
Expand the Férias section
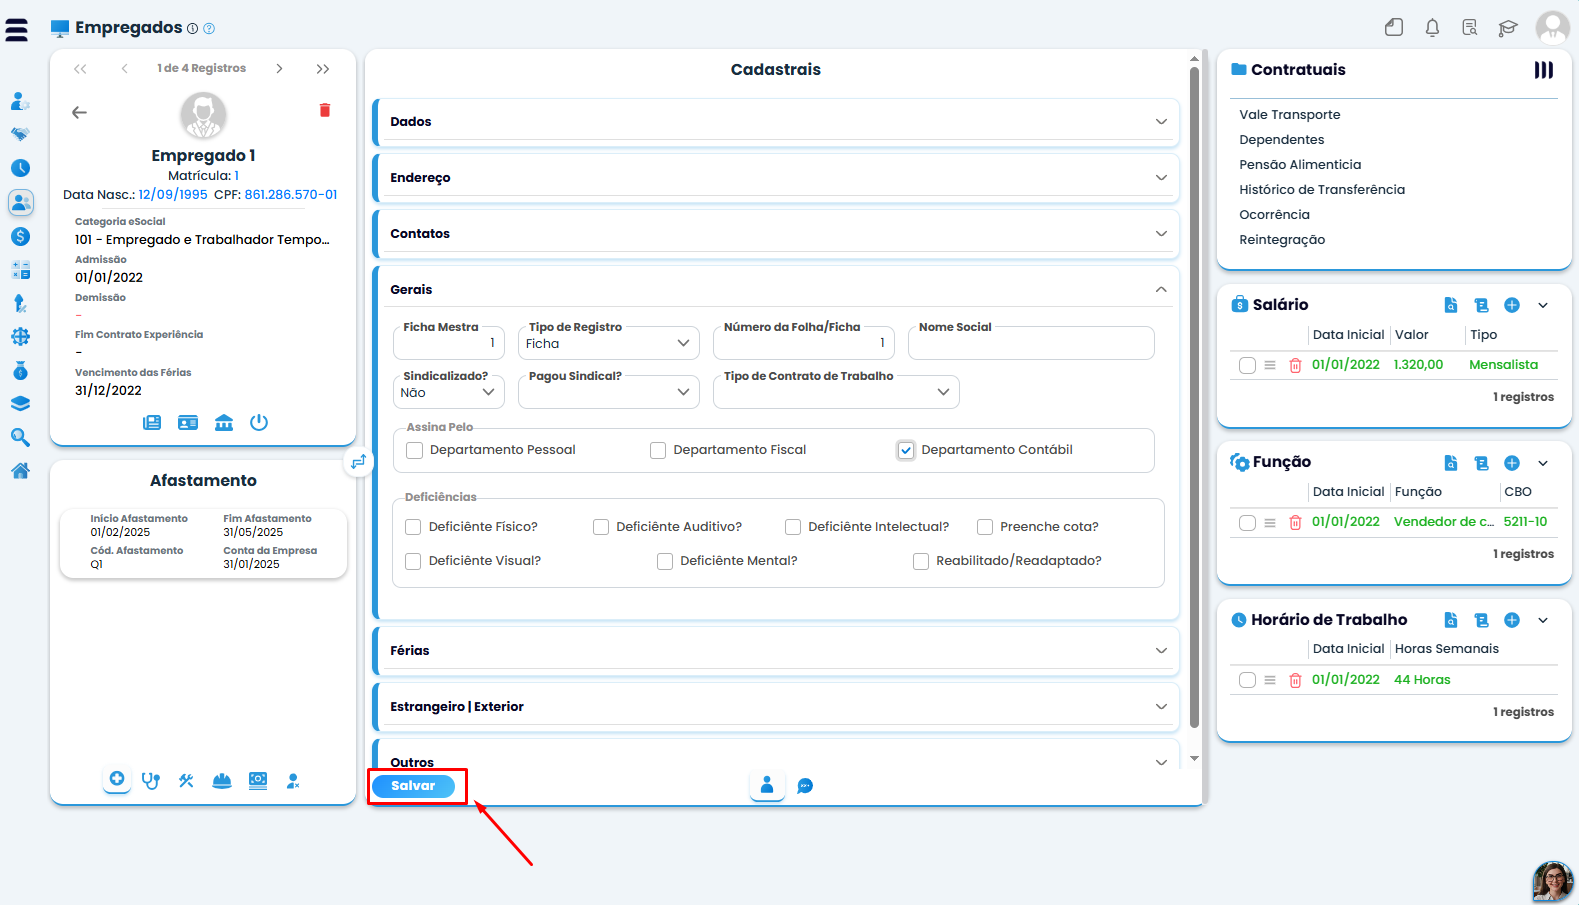pyautogui.click(x=776, y=651)
